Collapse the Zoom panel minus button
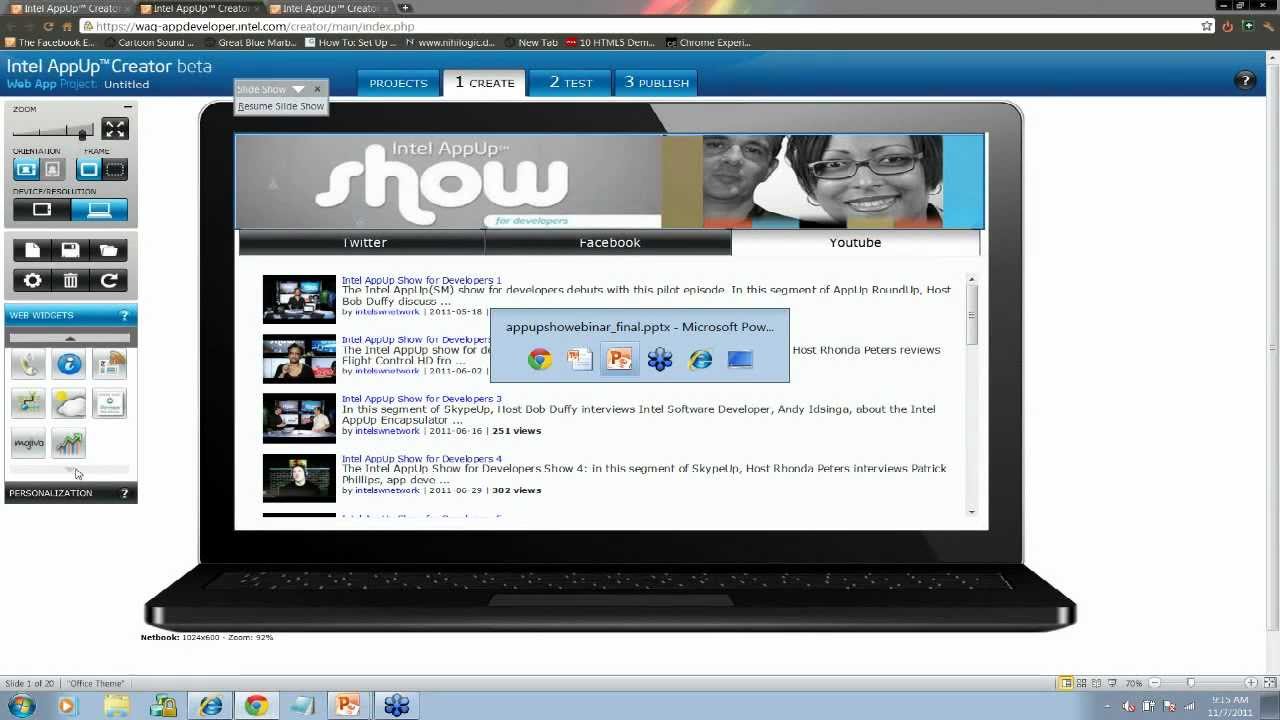 pyautogui.click(x=127, y=107)
